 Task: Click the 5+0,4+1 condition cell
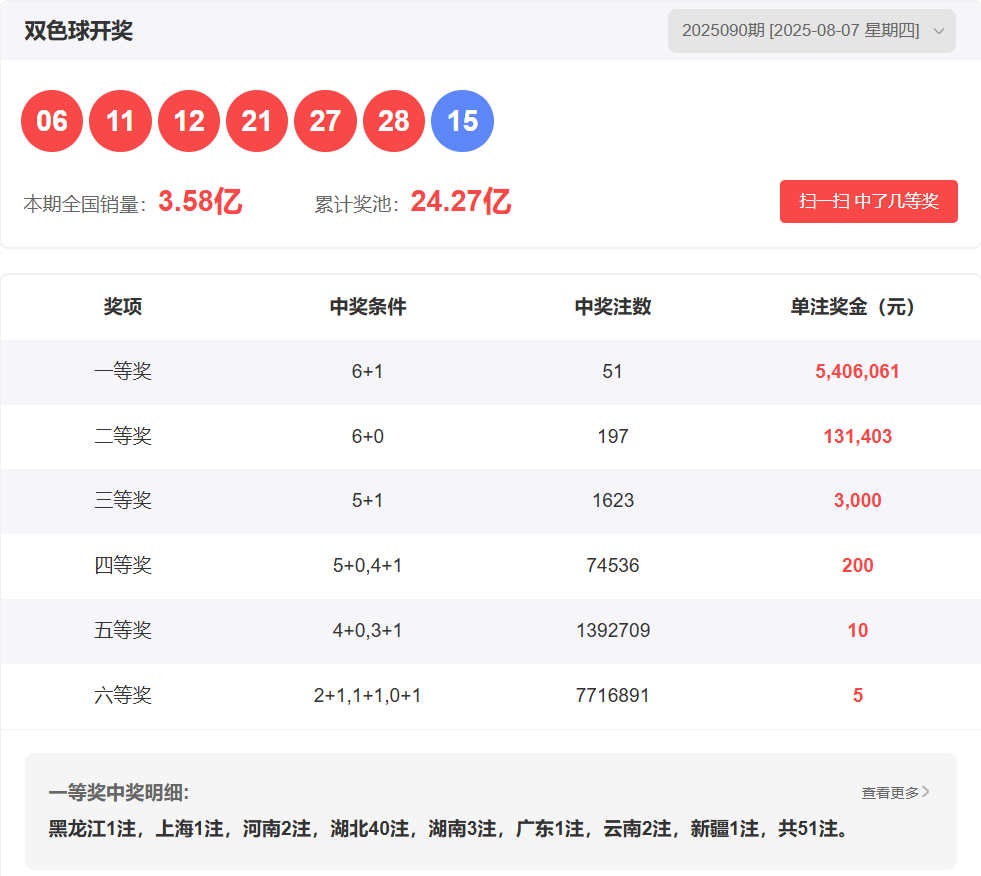pos(367,566)
